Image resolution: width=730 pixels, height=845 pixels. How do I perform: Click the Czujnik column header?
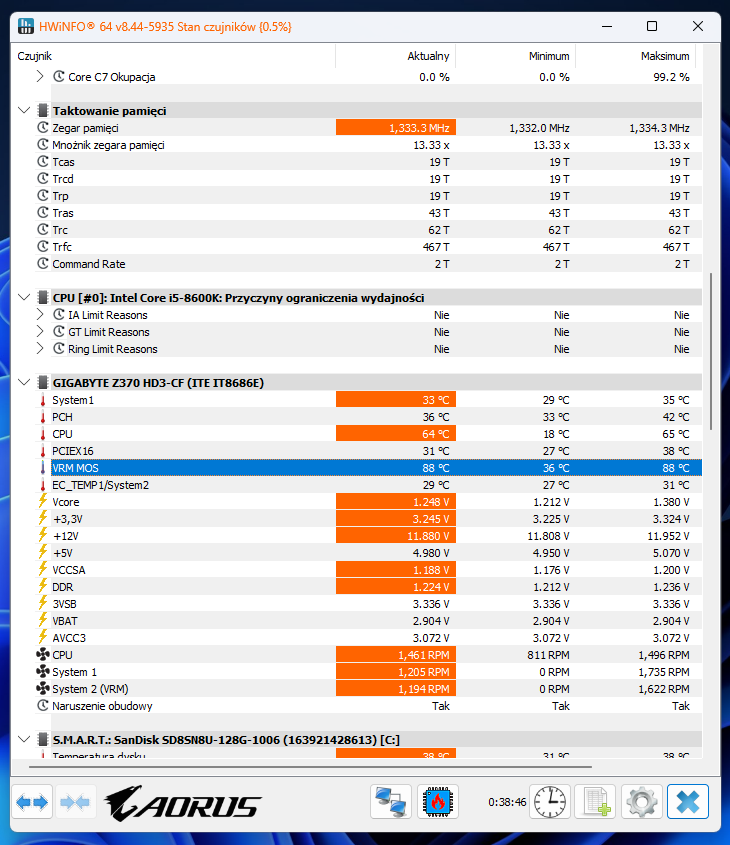click(x=173, y=56)
